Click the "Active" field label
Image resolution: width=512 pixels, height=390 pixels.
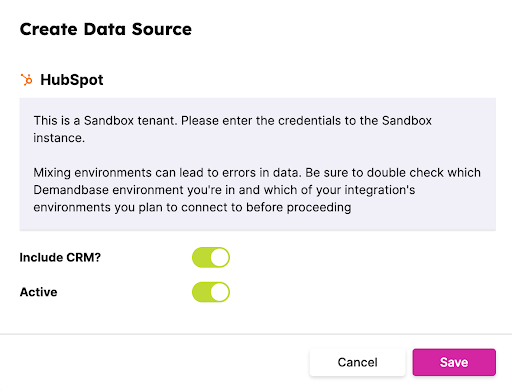point(38,292)
